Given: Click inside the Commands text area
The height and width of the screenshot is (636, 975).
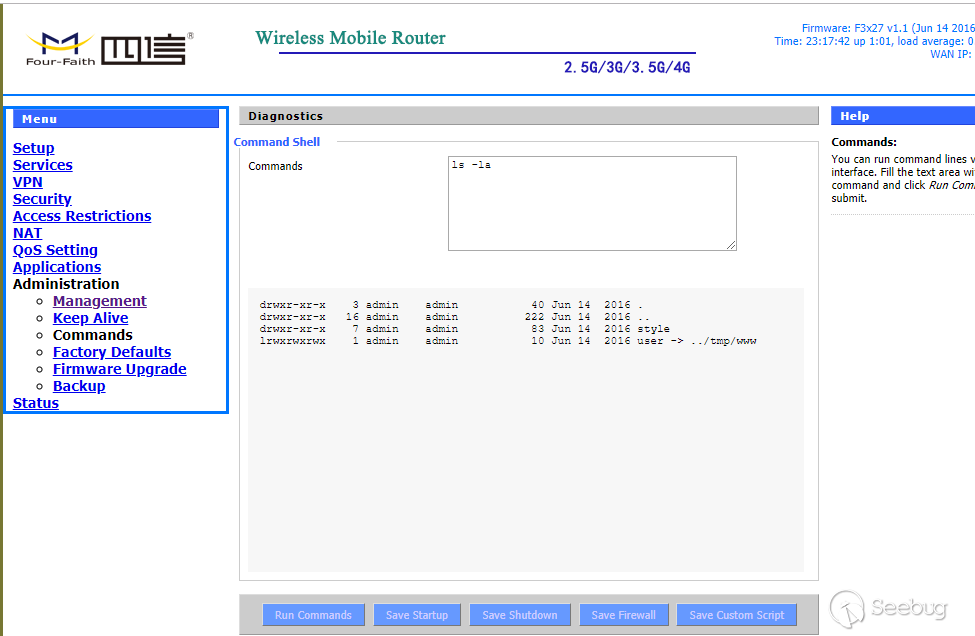Looking at the screenshot, I should point(592,203).
